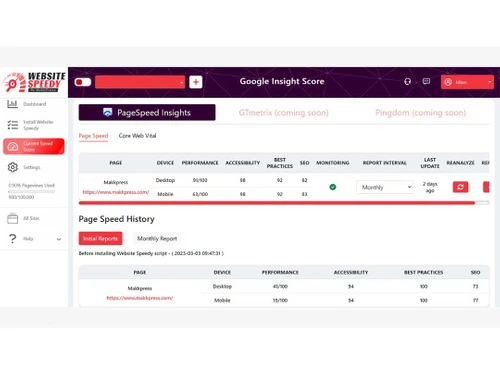
Task: Add a new site with plus button
Action: coord(196,82)
